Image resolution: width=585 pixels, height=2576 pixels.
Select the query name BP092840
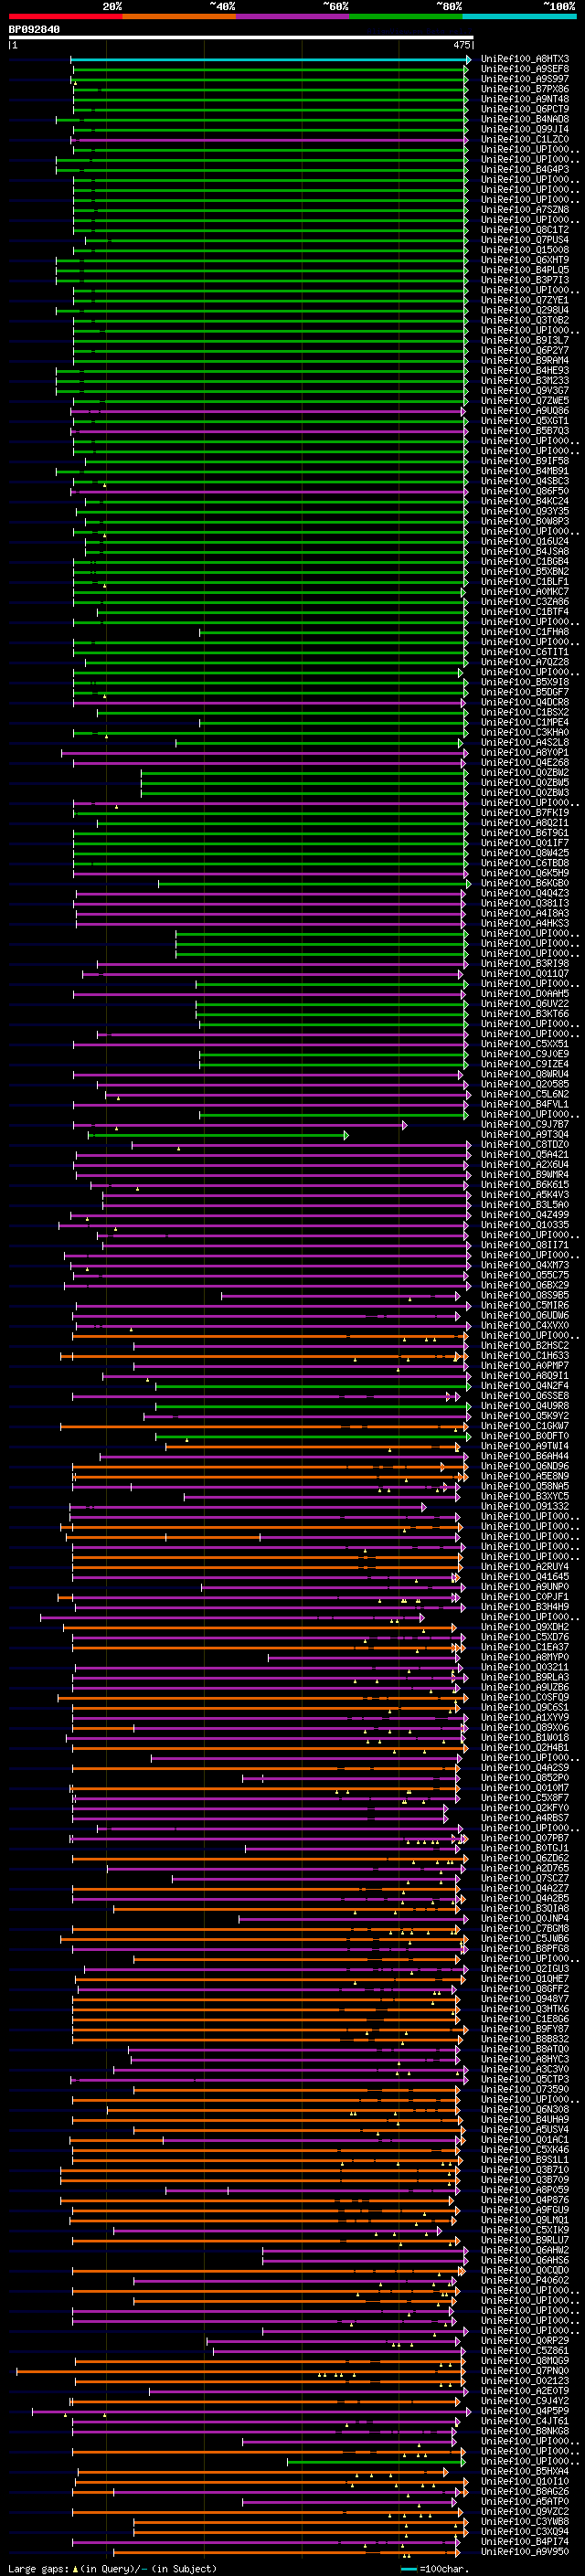tap(34, 30)
